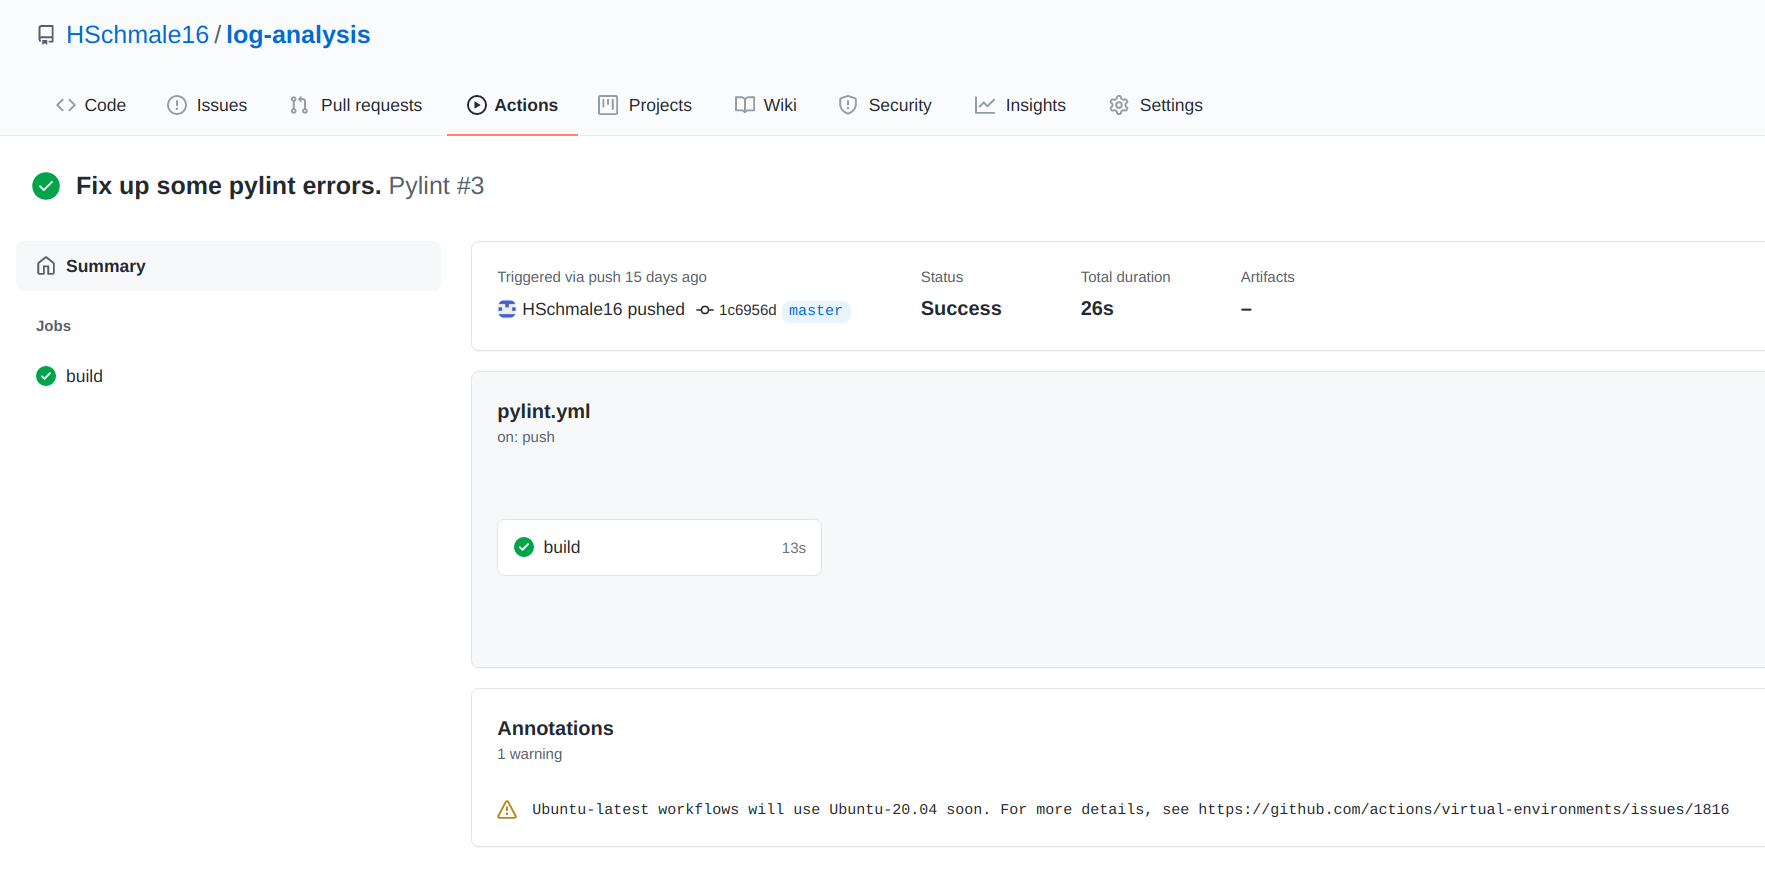Click the pylint.yml workflow file heading
Viewport: 1765px width, 892px height.
click(544, 411)
